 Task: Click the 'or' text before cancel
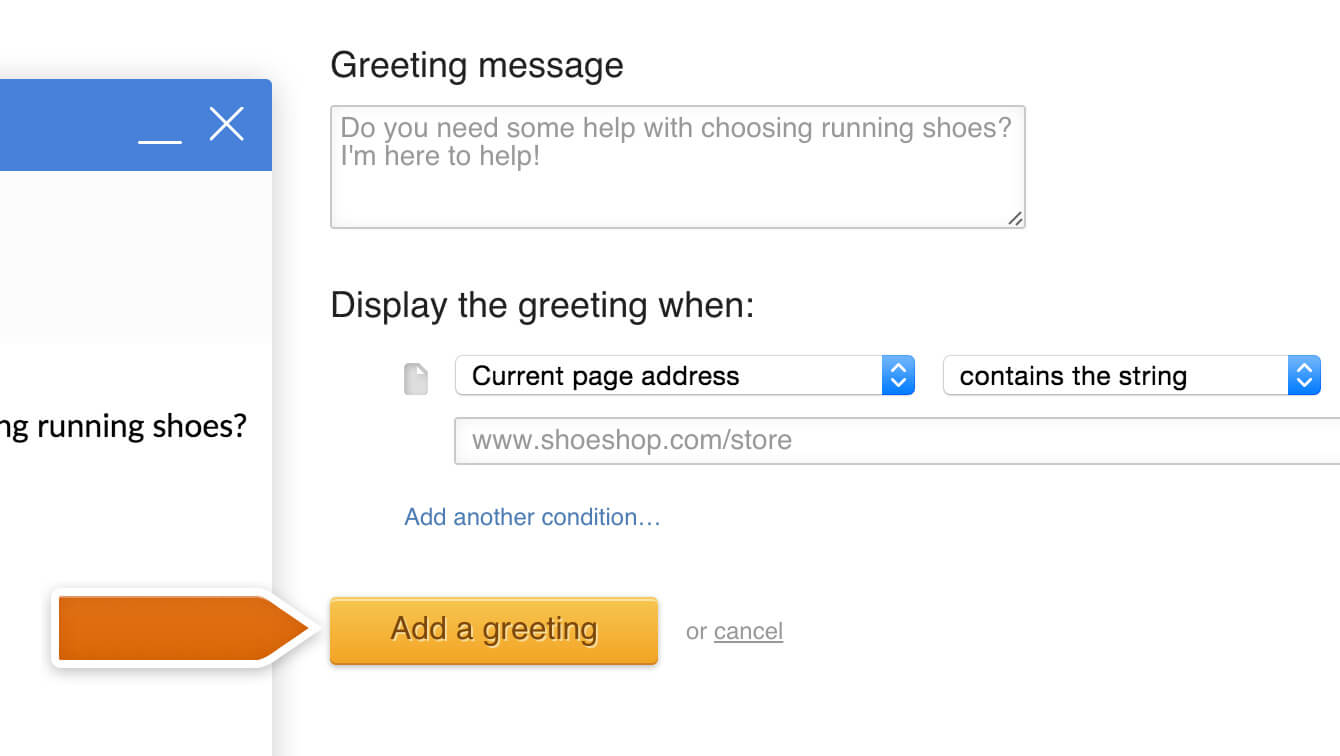[696, 632]
